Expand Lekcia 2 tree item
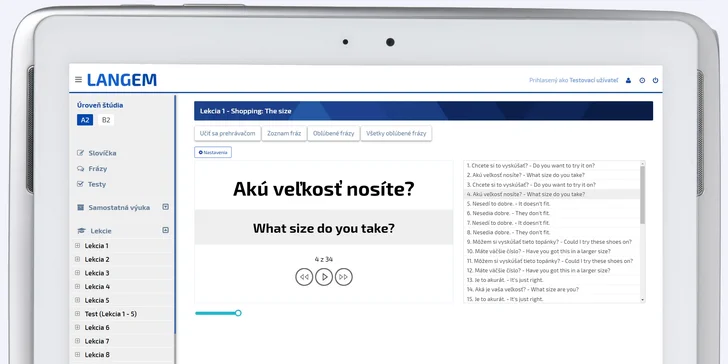The height and width of the screenshot is (364, 728). [x=78, y=259]
